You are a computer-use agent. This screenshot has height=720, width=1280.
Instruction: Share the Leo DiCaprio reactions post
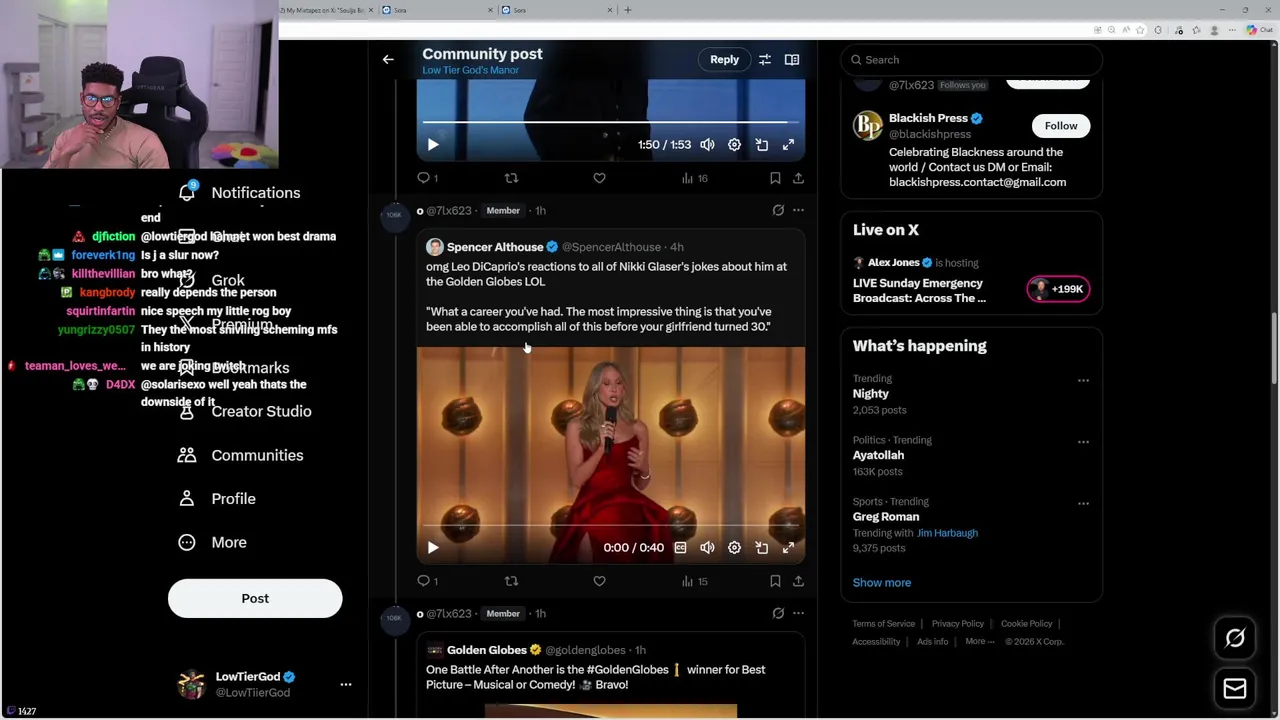tap(798, 581)
